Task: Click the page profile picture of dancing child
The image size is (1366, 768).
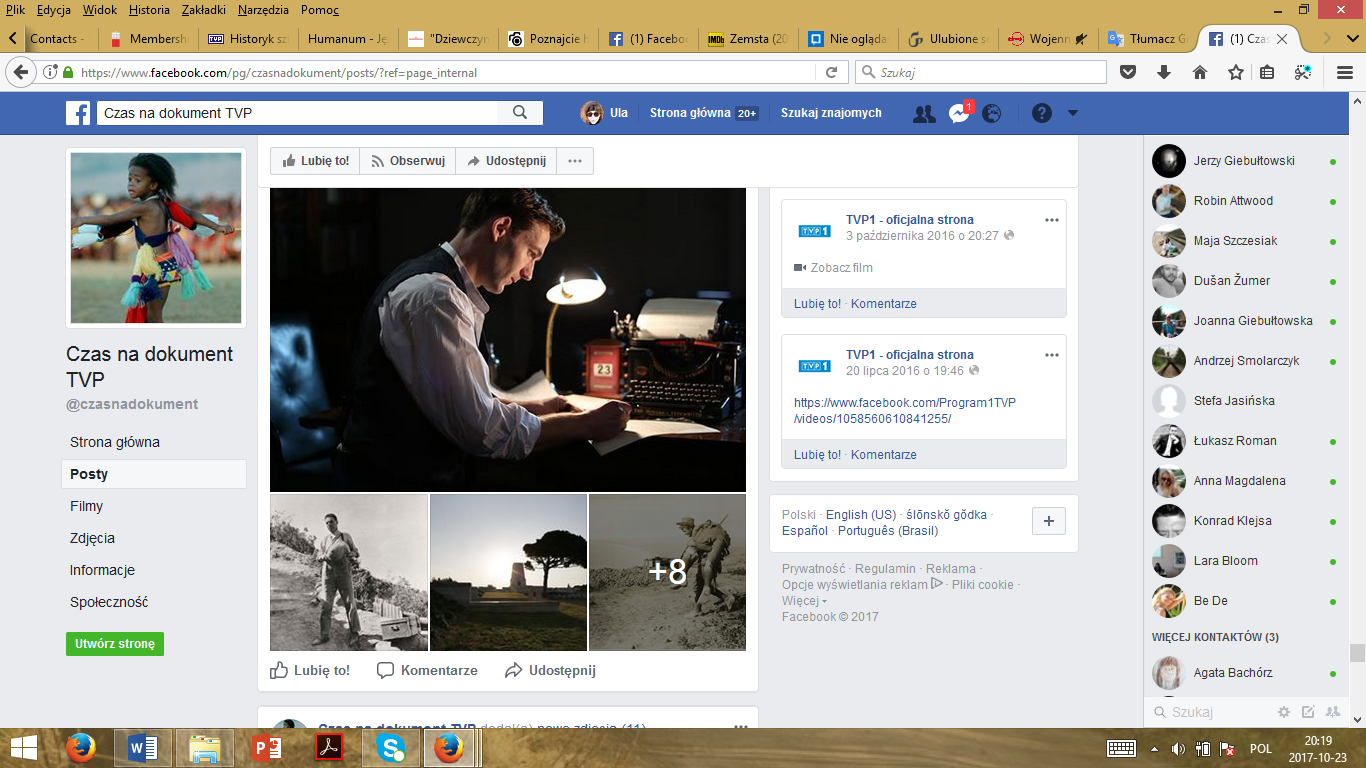Action: point(156,238)
